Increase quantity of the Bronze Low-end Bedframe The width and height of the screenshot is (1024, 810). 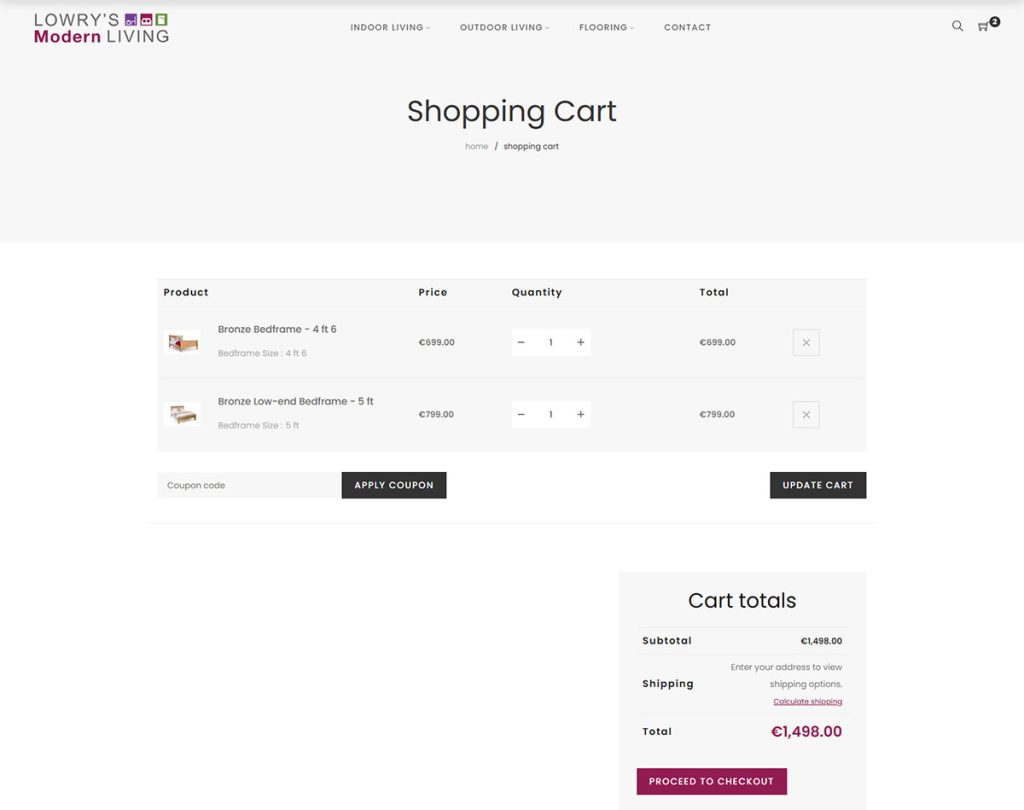[580, 414]
